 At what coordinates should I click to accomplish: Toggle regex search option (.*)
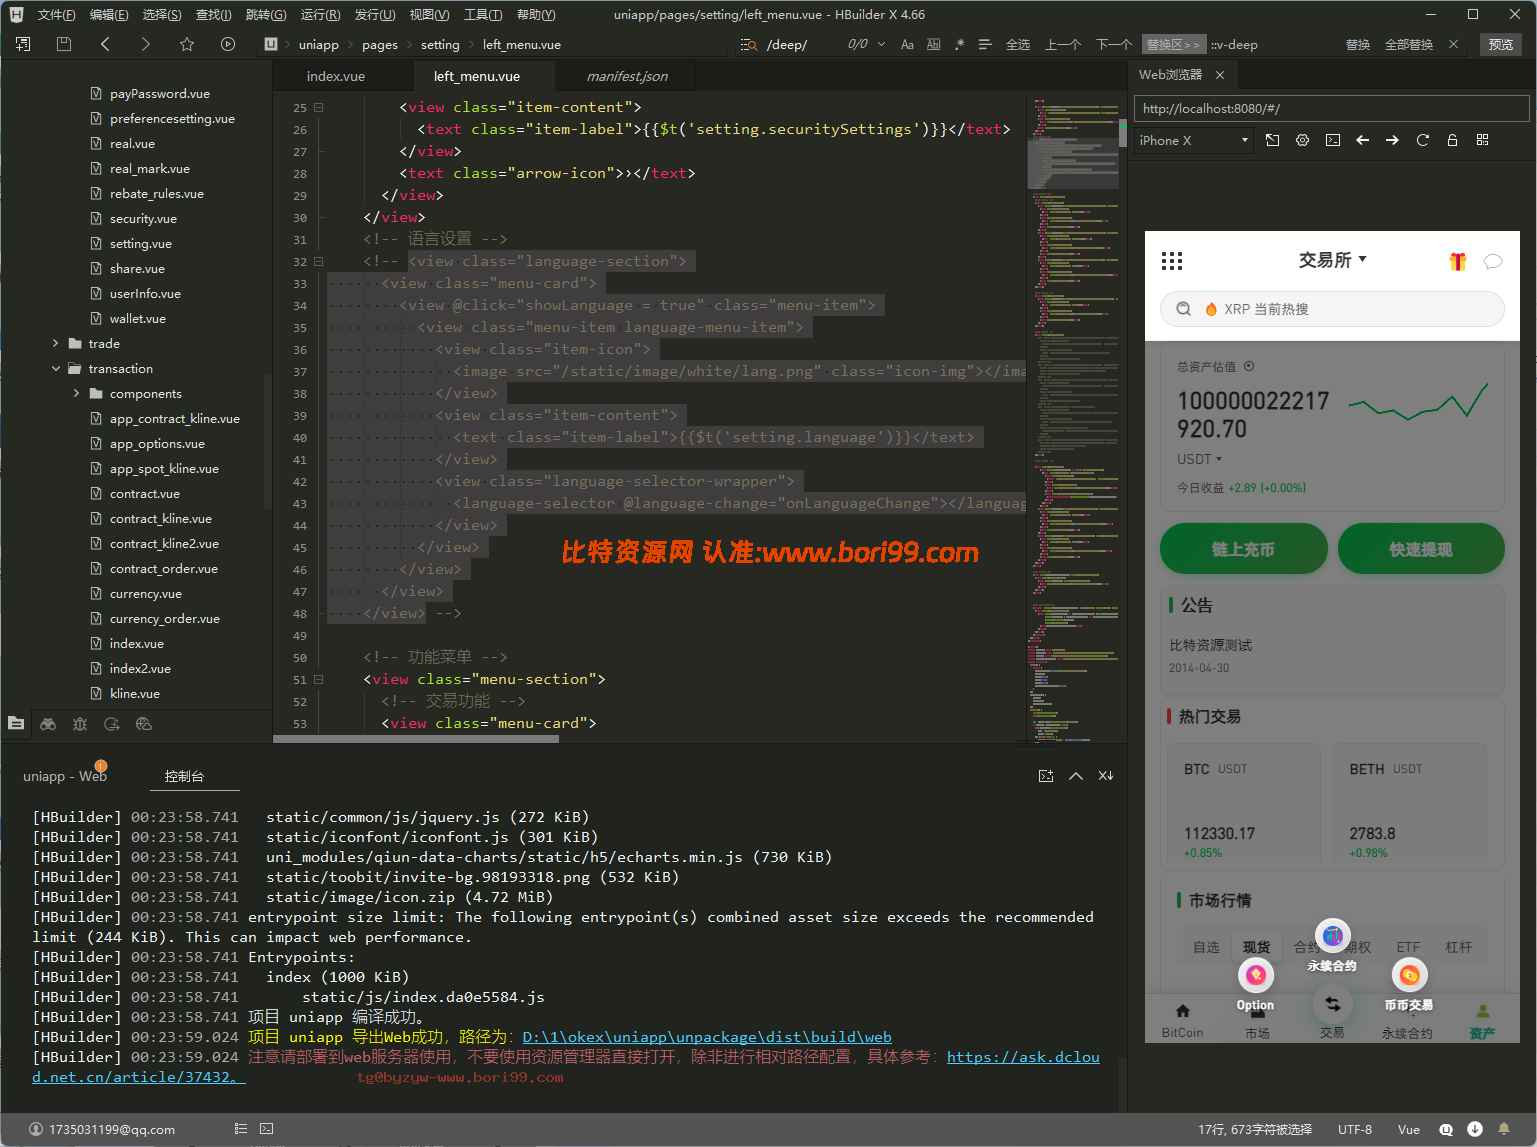click(959, 44)
